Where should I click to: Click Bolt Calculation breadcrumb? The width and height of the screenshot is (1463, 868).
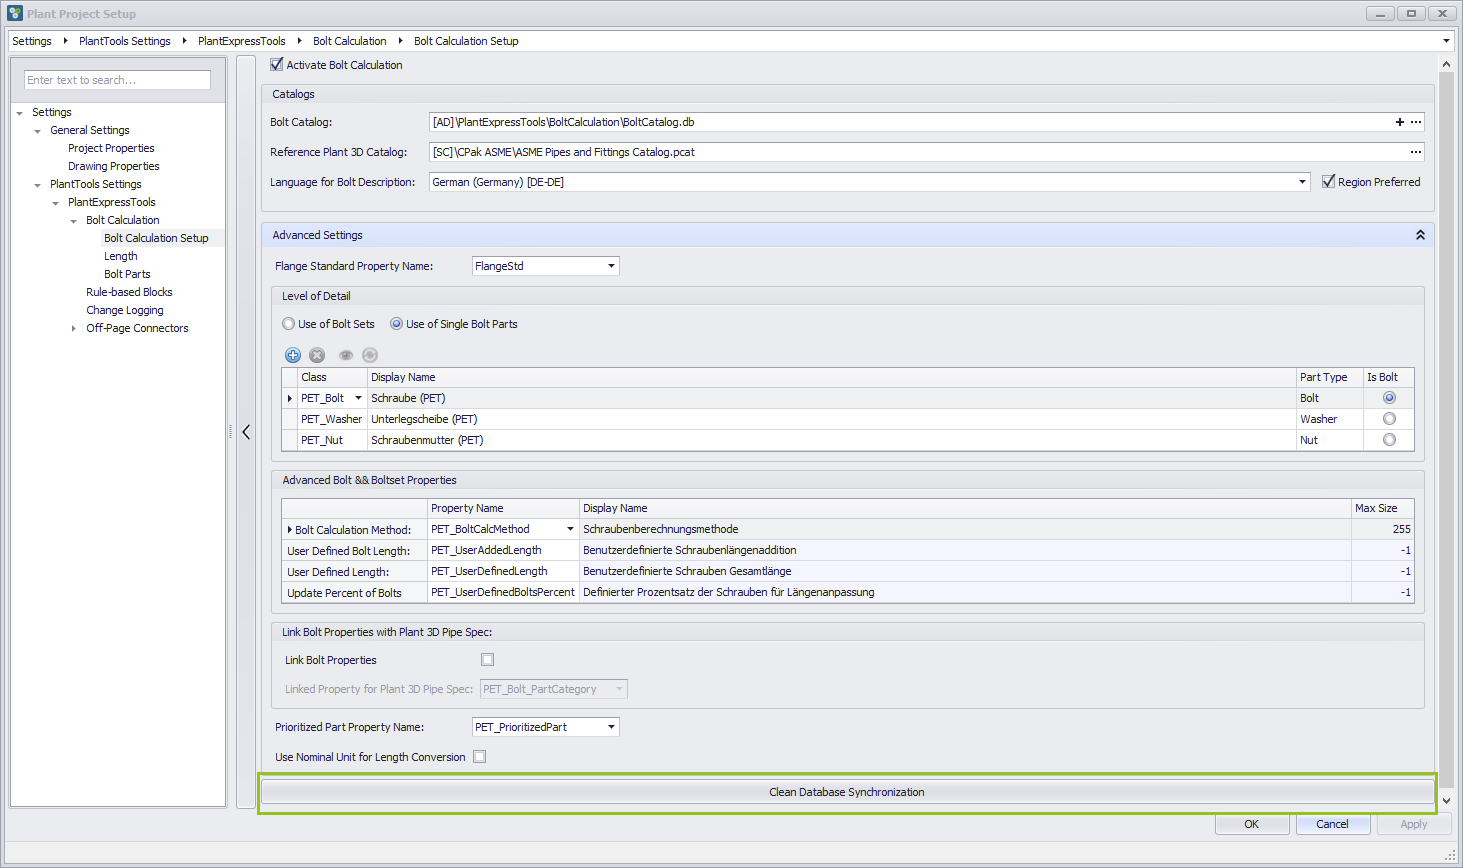[349, 41]
